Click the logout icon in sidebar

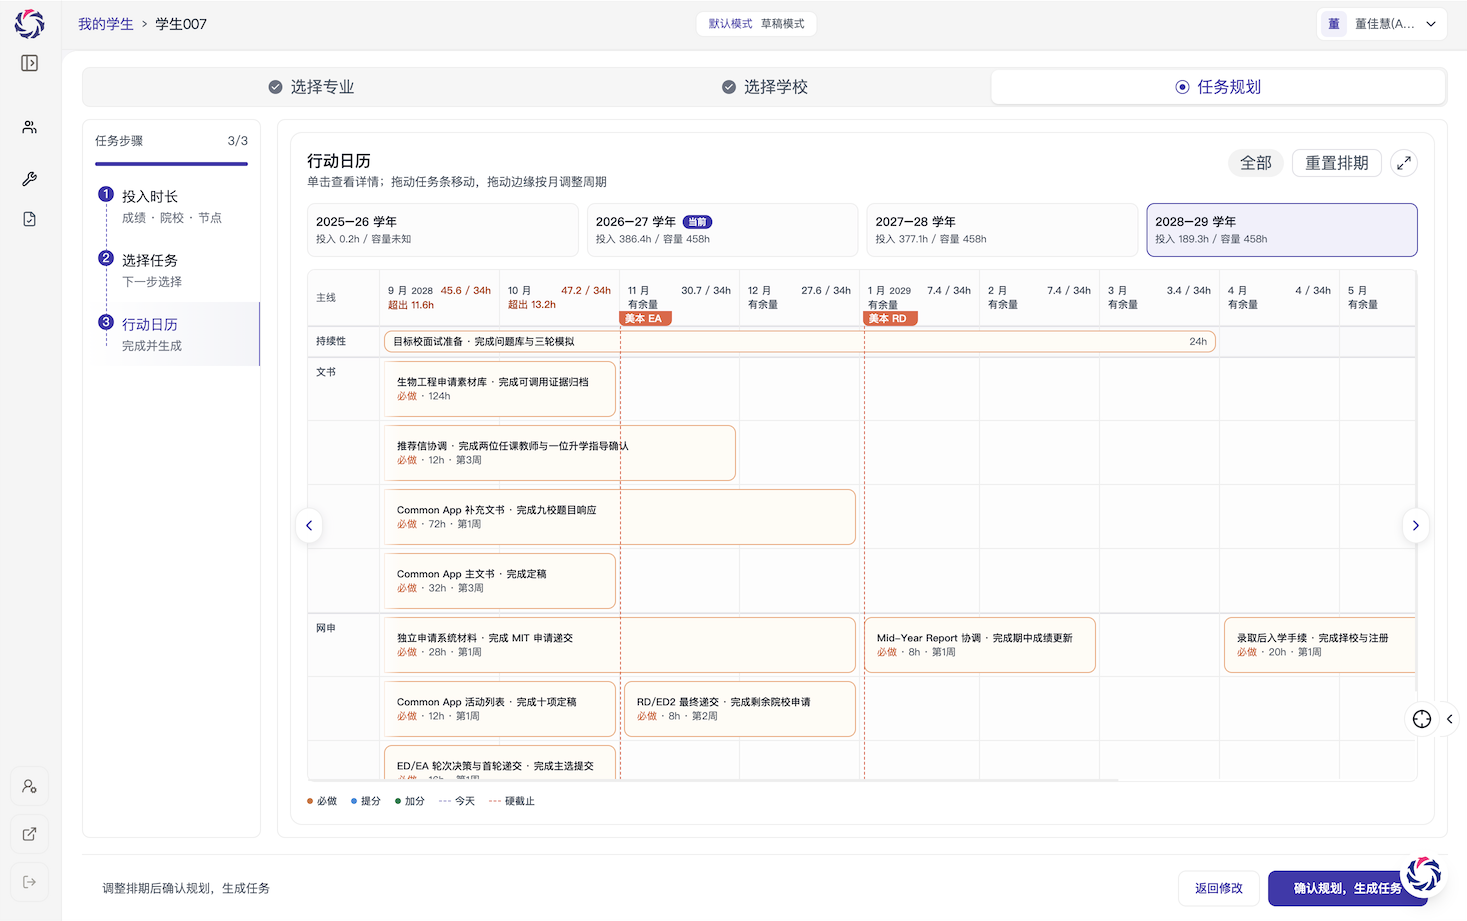click(30, 882)
